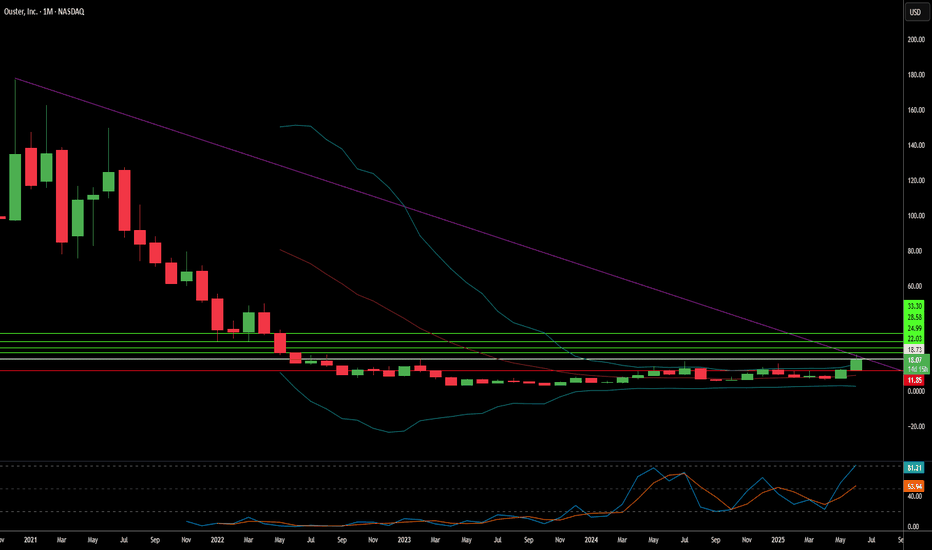
Task: Select the 22.03 green price label
Action: [915, 338]
